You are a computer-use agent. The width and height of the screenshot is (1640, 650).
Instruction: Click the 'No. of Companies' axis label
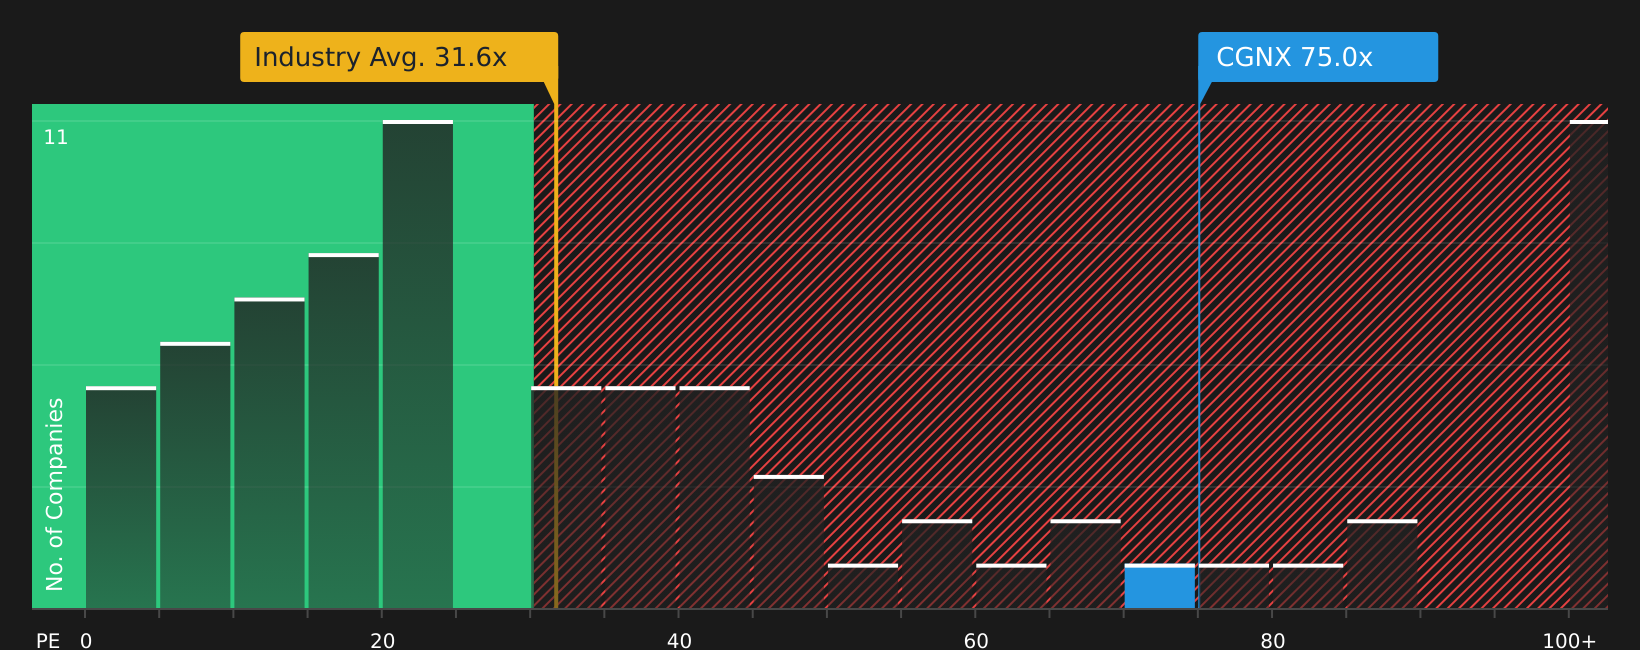click(x=55, y=494)
